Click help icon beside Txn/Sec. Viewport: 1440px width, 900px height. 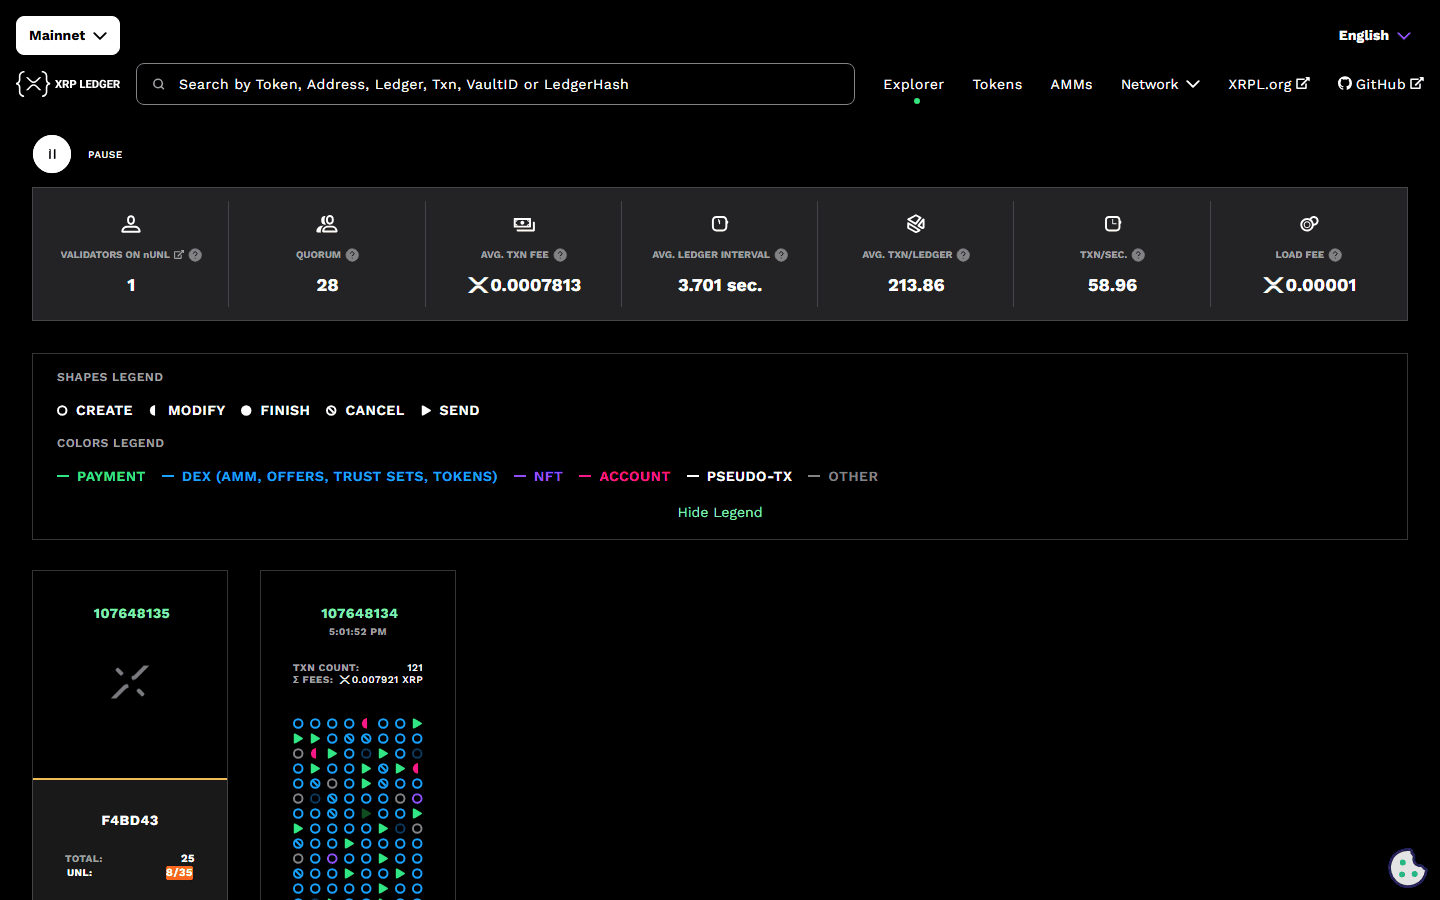pyautogui.click(x=1138, y=255)
